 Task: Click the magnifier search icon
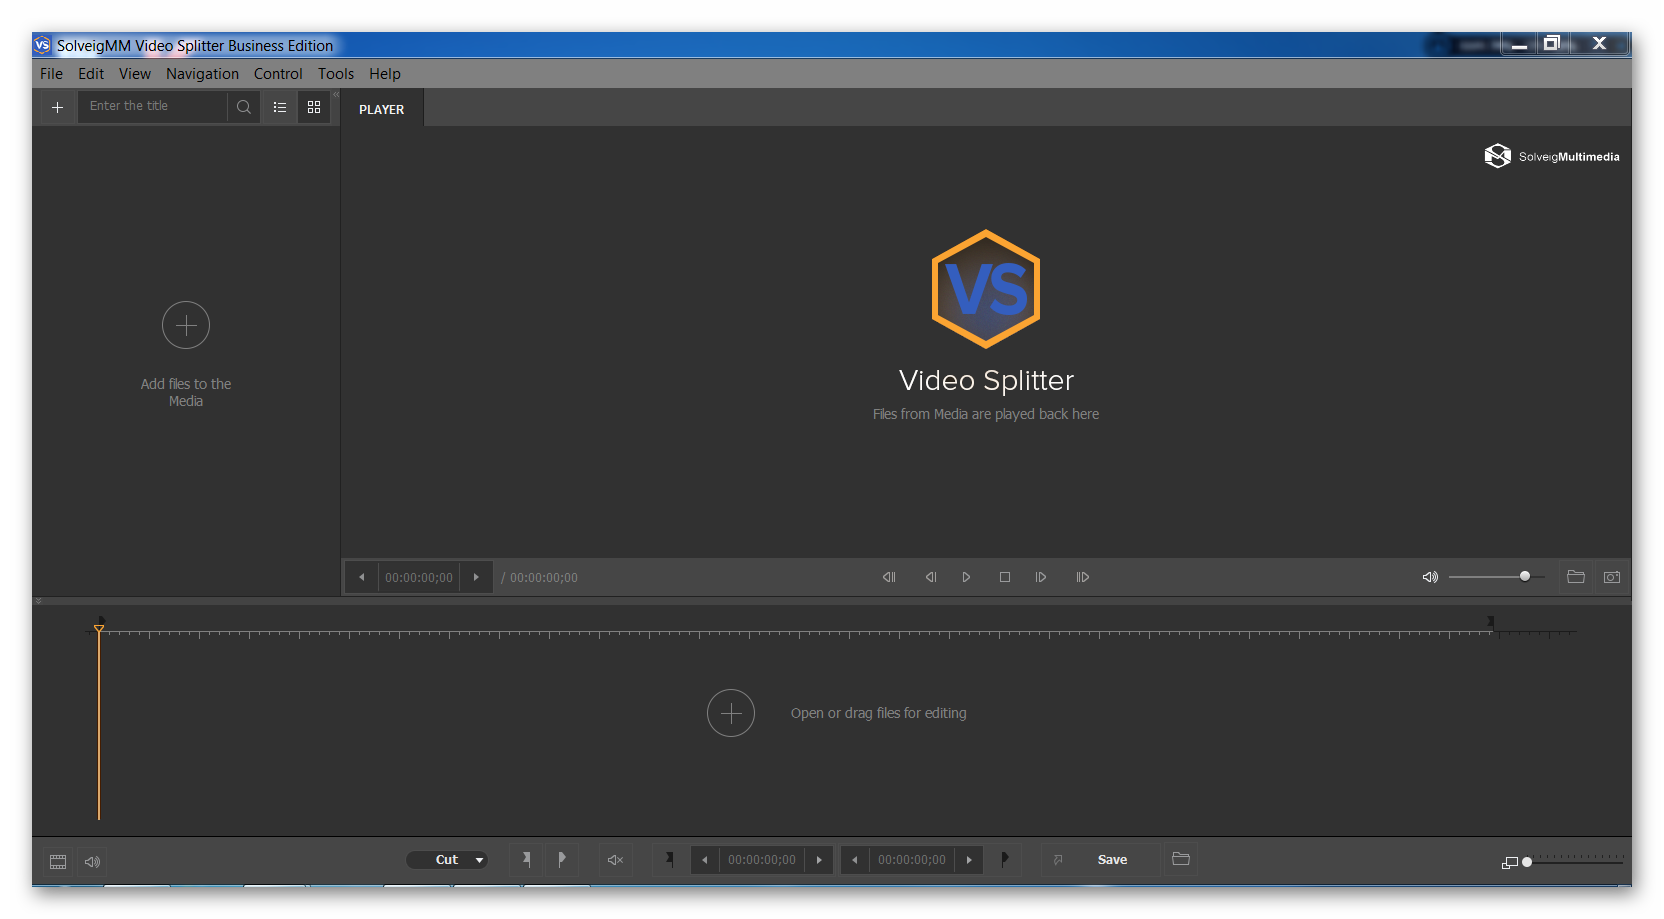[x=244, y=107]
